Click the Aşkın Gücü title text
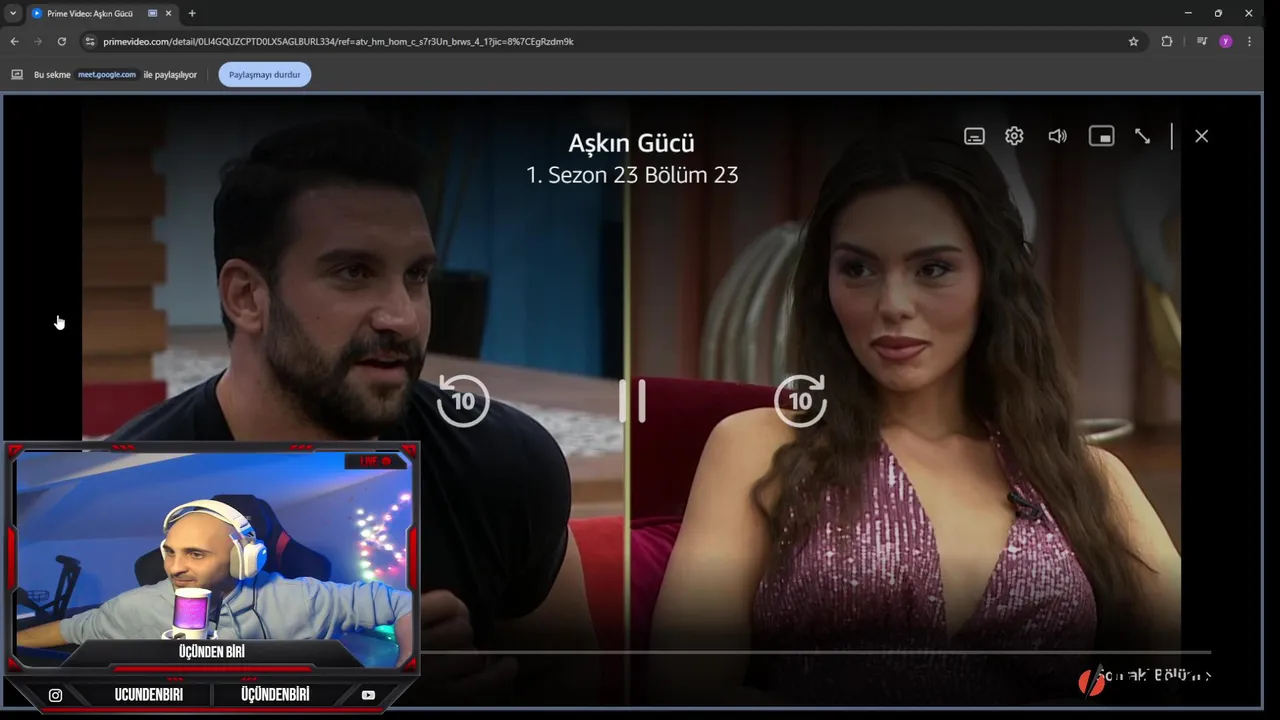 pos(631,143)
